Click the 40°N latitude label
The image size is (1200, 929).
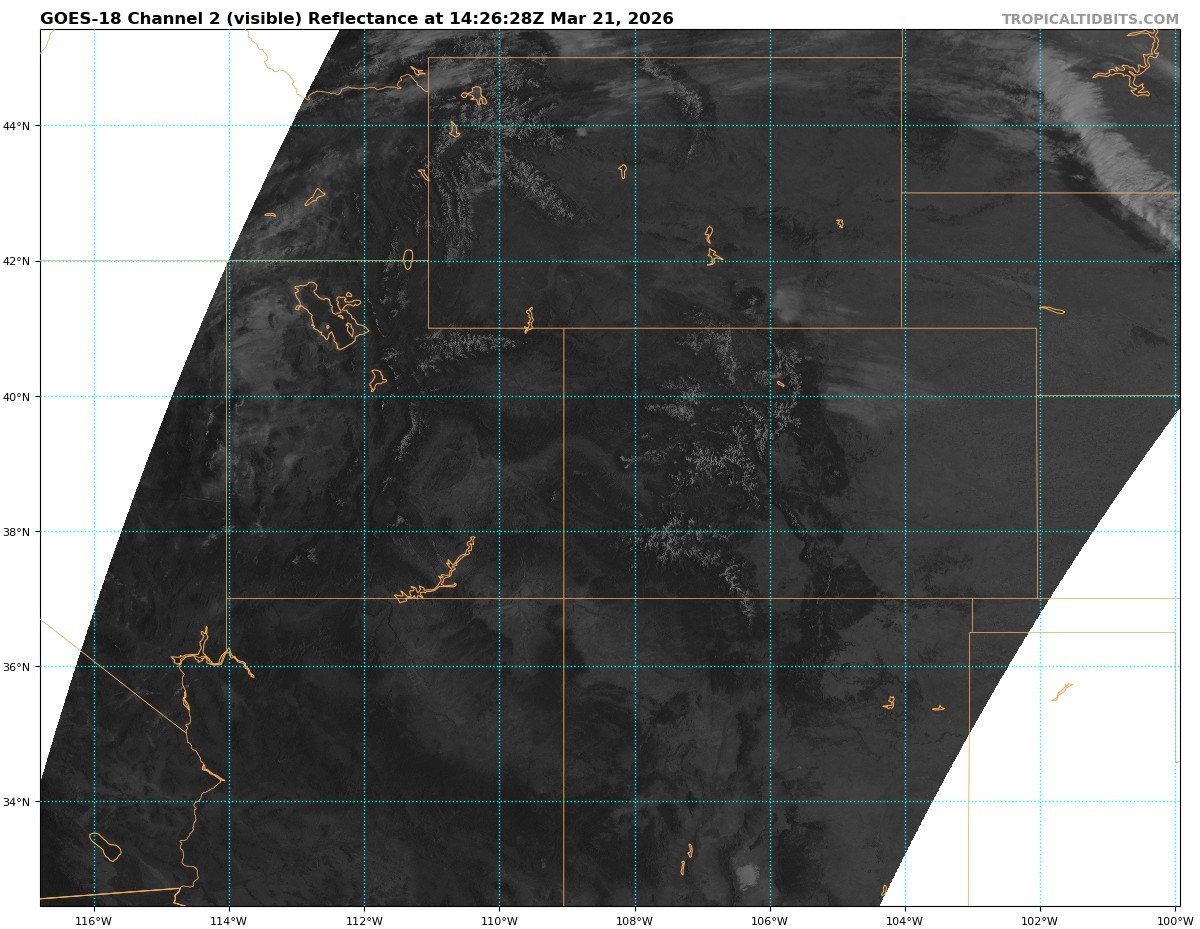19,397
